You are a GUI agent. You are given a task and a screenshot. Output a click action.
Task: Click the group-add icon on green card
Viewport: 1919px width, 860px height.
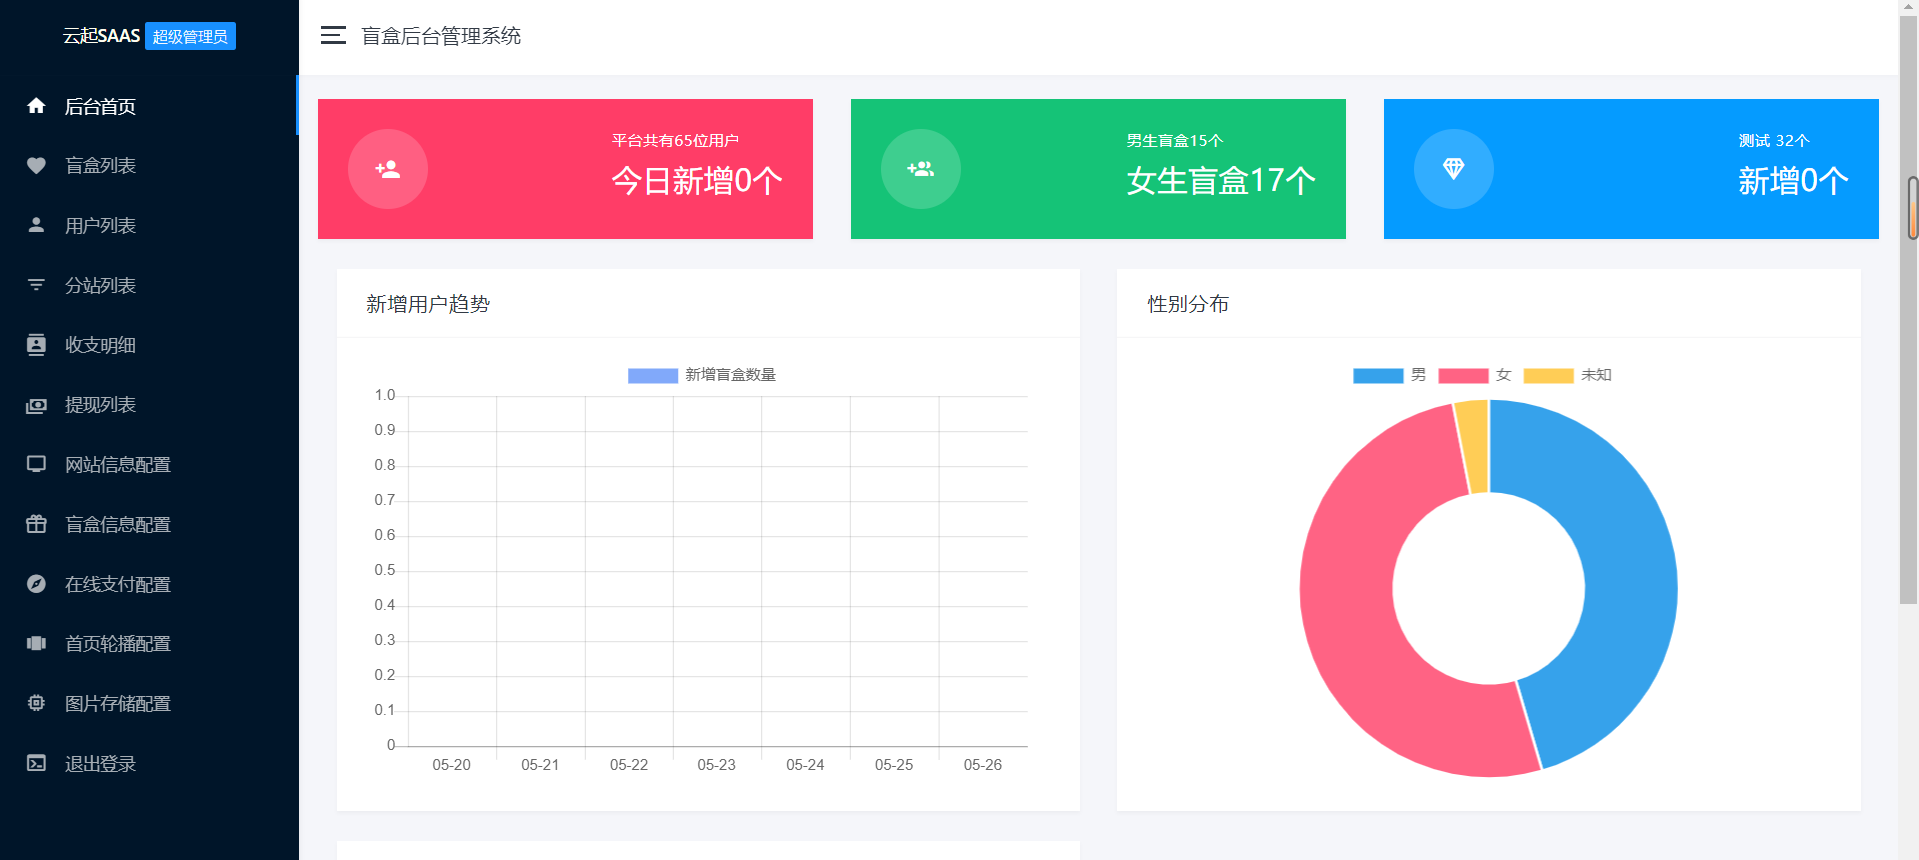click(x=921, y=169)
